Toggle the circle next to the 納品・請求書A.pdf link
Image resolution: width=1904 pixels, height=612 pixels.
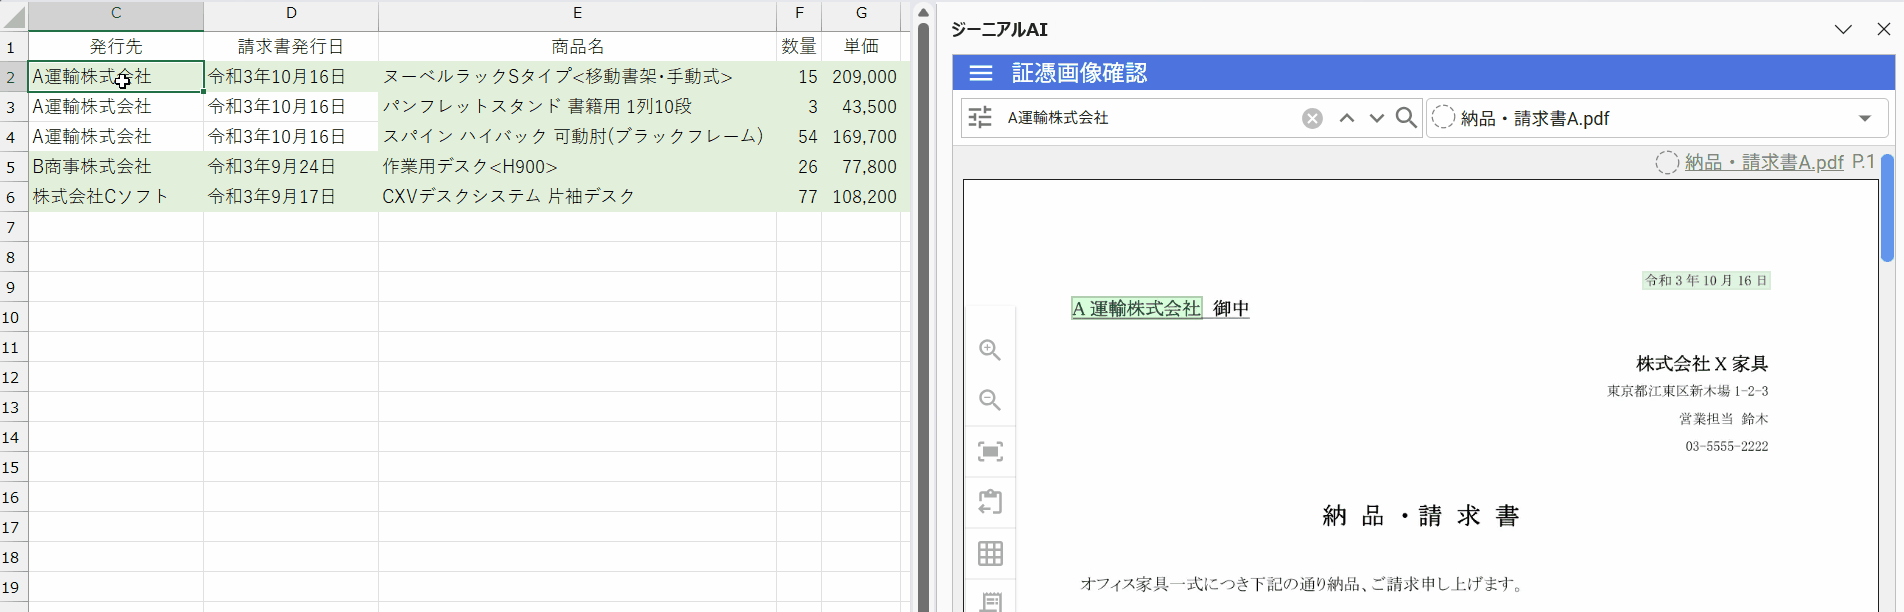1667,162
